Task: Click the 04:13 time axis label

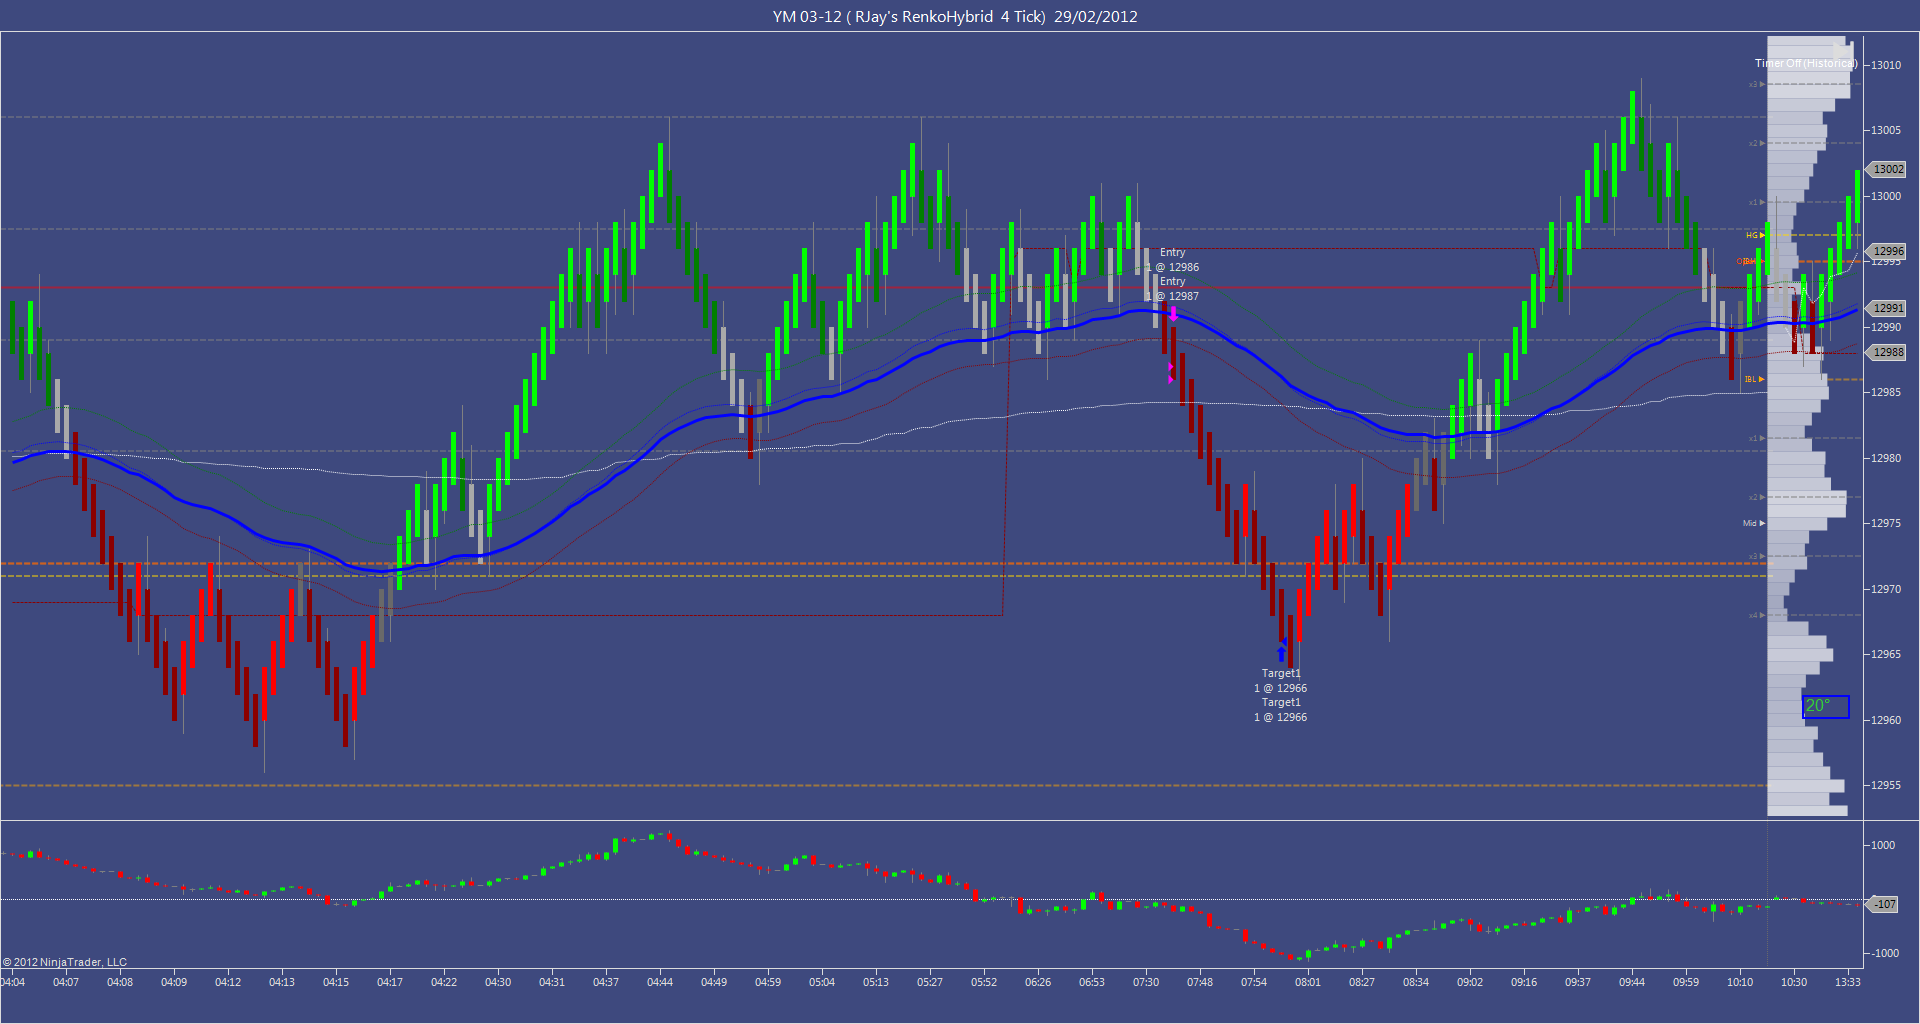Action: 282,982
